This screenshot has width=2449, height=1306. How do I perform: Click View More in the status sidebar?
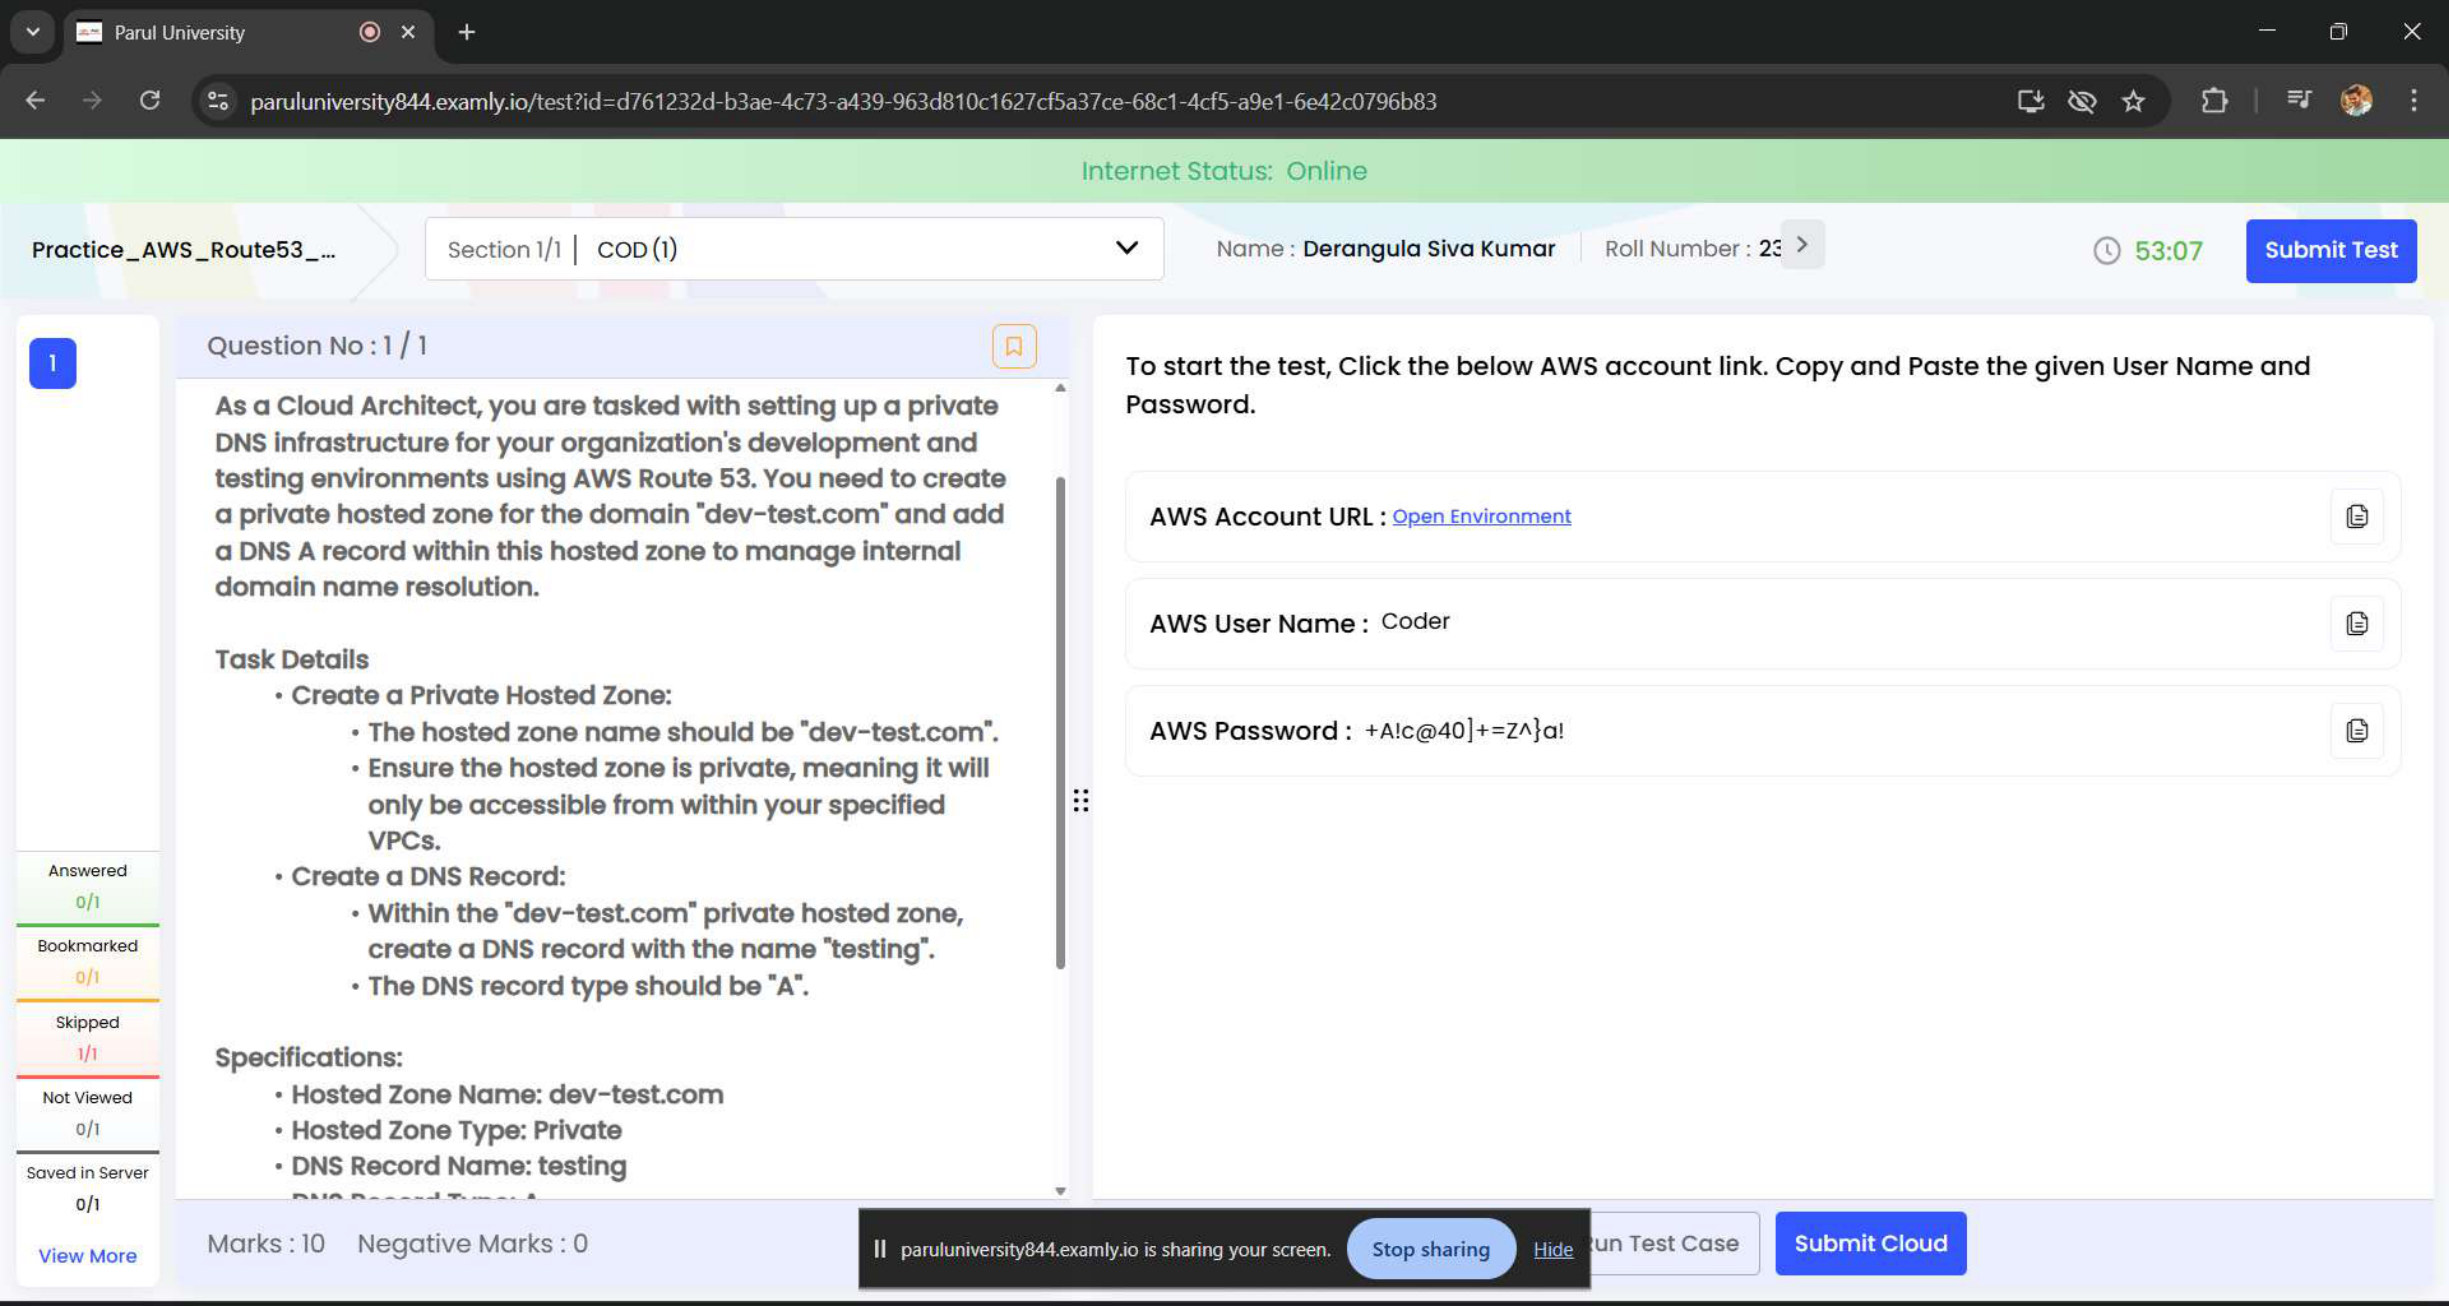(87, 1256)
